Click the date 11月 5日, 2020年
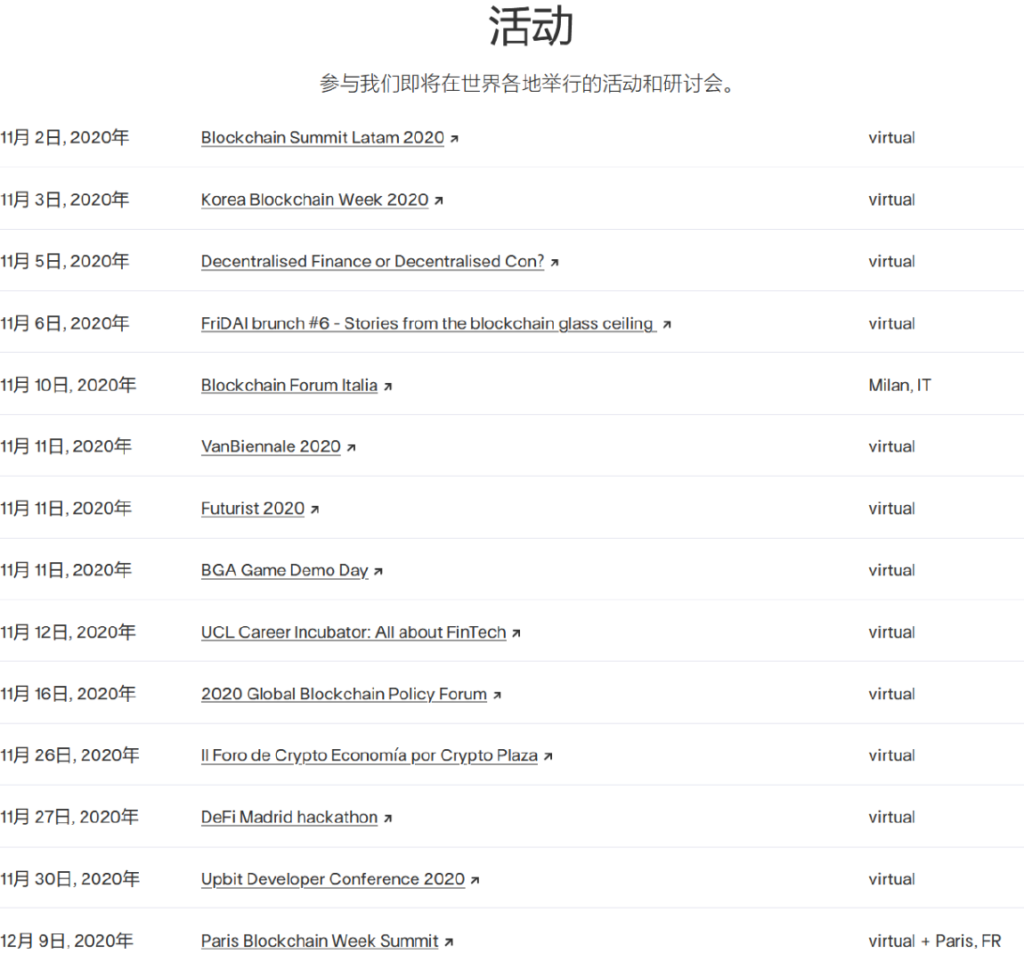Image resolution: width=1024 pixels, height=962 pixels. click(x=65, y=261)
